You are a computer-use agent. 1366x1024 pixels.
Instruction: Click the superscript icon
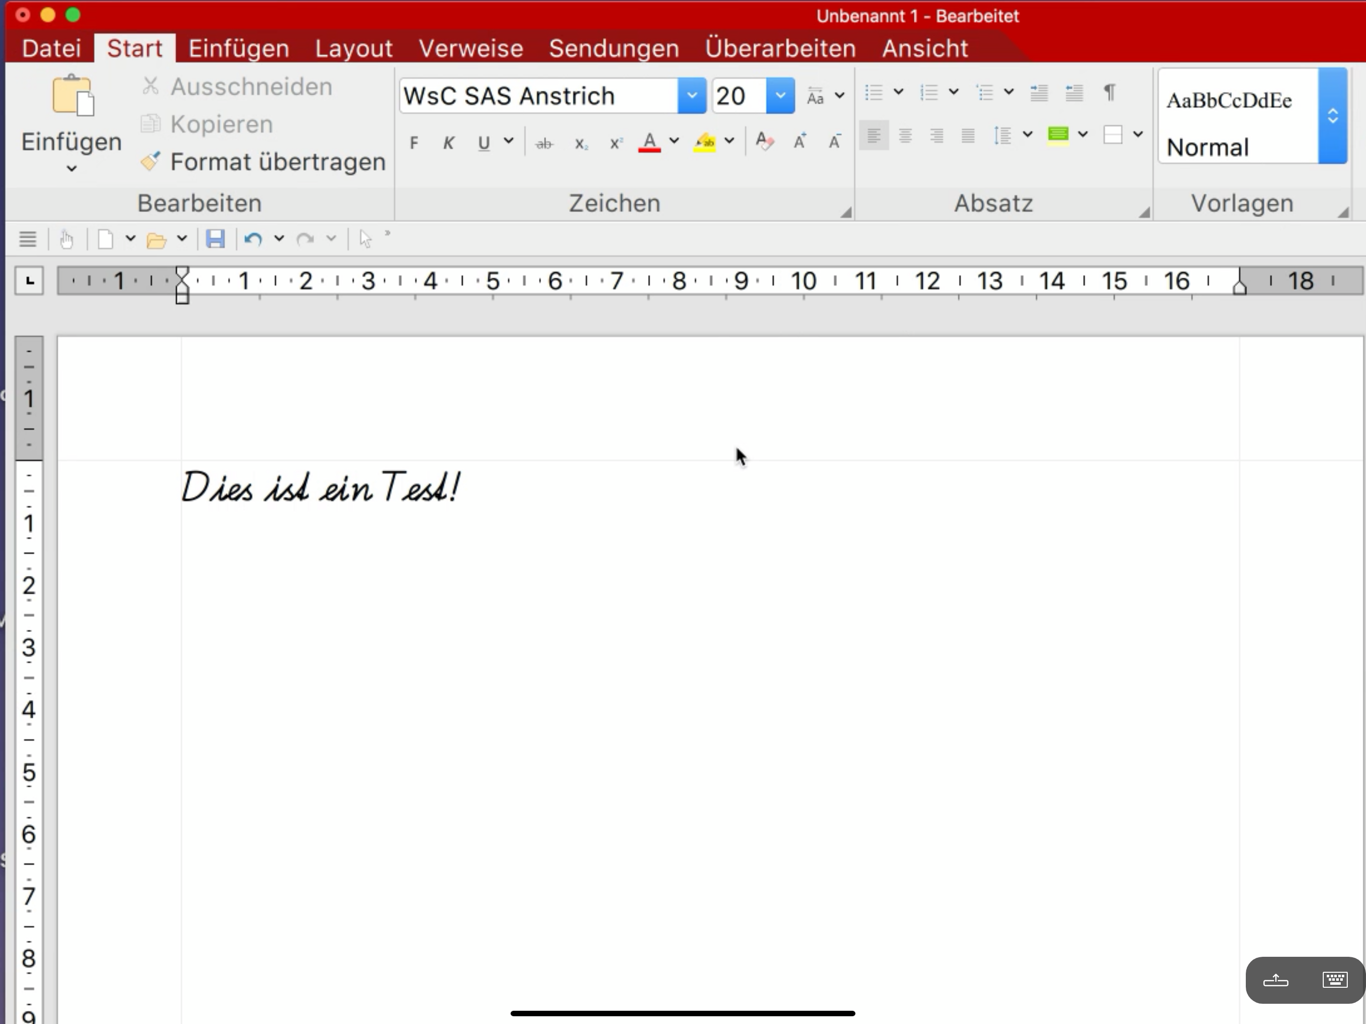pos(616,143)
